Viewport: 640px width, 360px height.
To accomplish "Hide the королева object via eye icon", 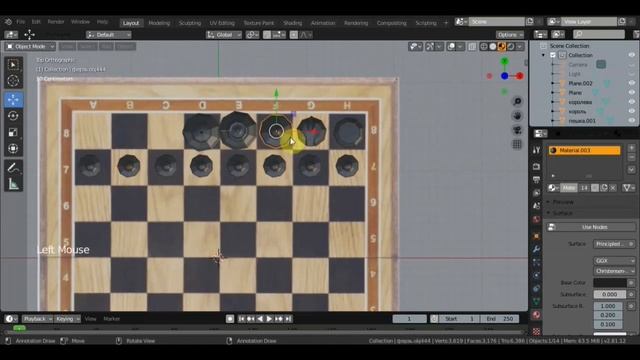I will click(x=631, y=102).
